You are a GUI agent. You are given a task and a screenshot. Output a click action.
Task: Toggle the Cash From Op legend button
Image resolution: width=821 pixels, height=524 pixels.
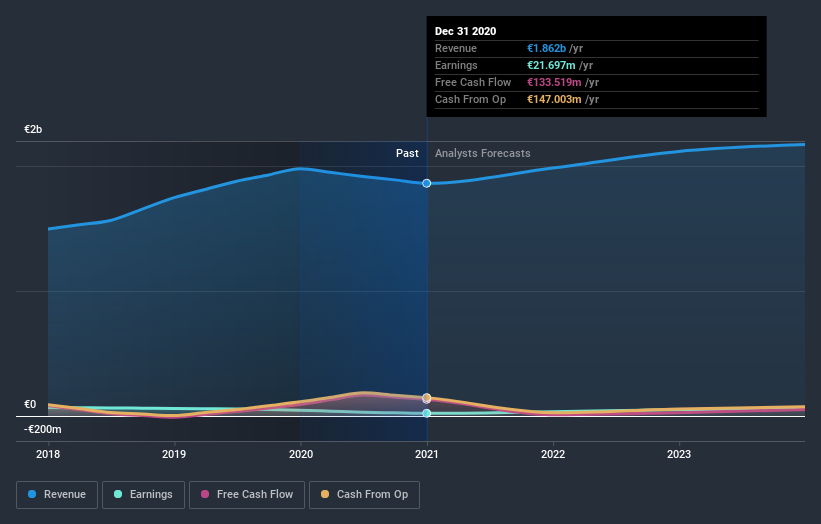pos(364,495)
